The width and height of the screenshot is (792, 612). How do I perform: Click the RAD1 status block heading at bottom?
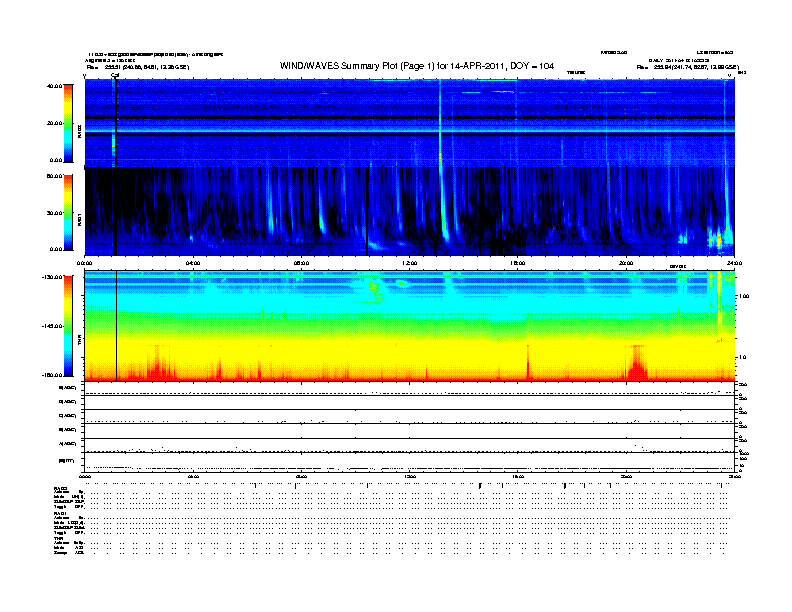(60, 514)
